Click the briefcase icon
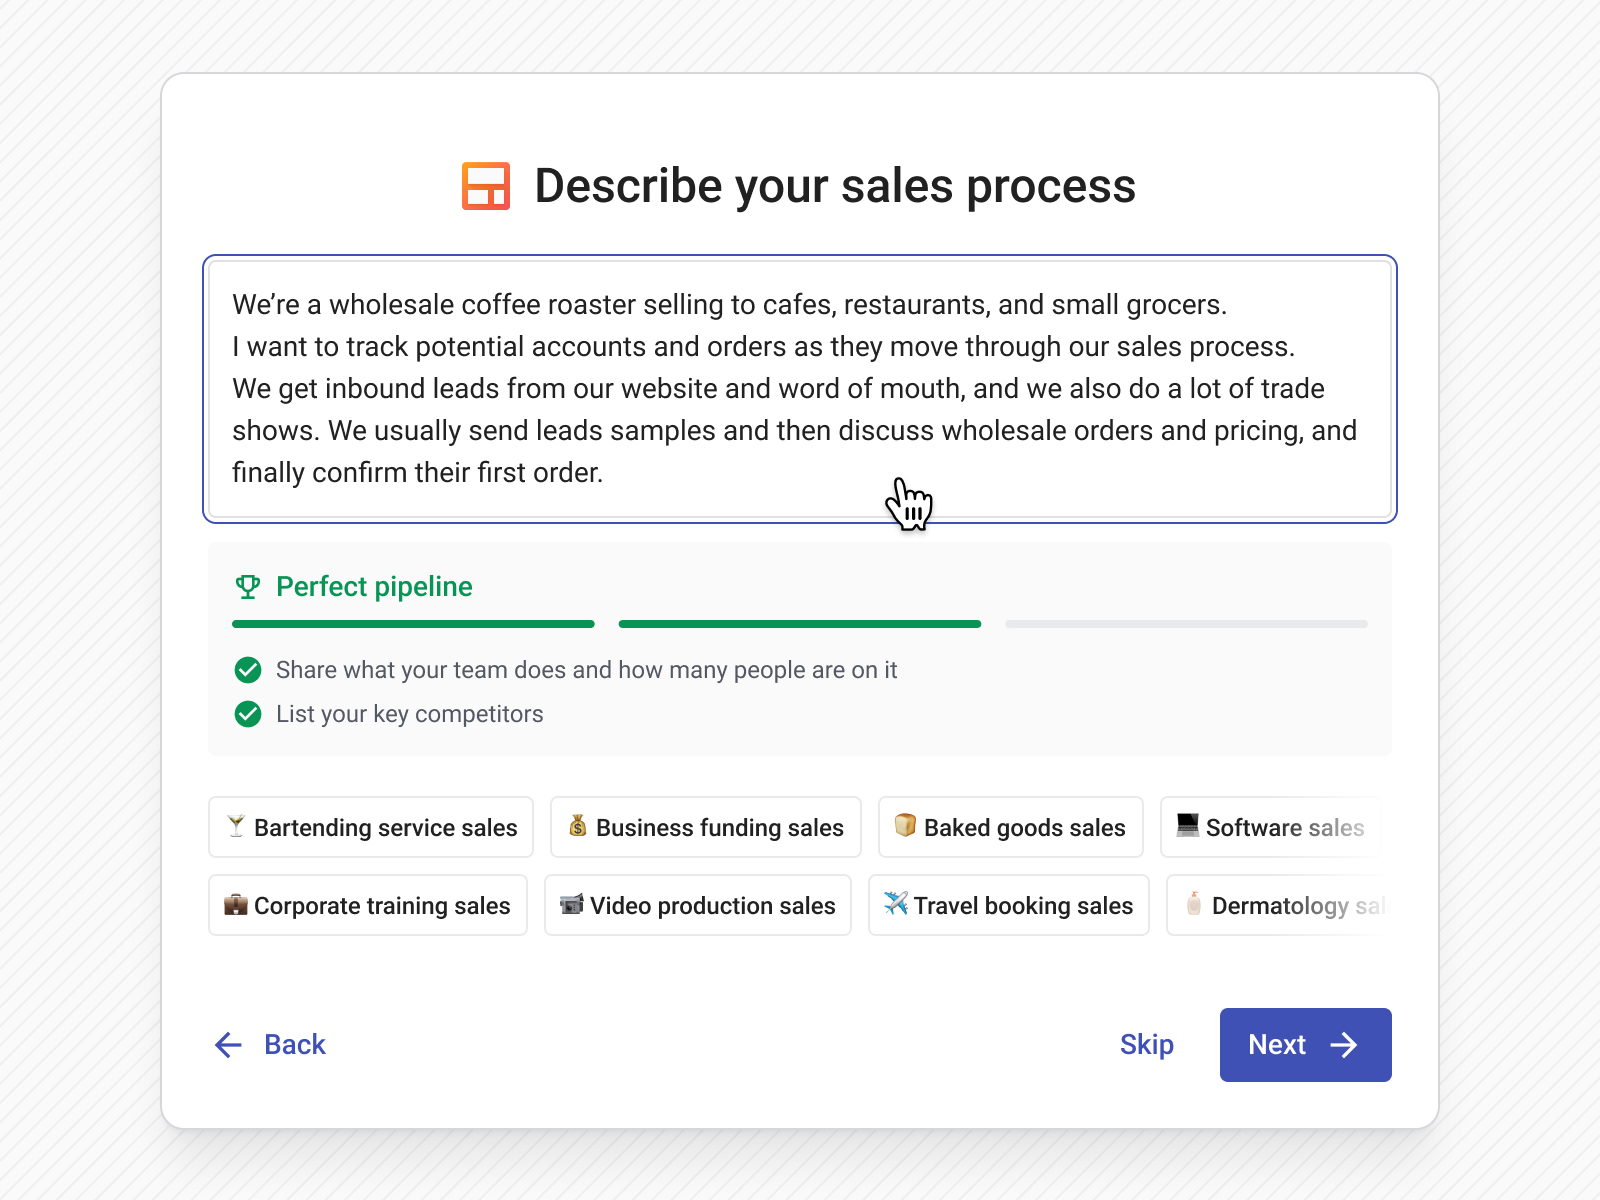The width and height of the screenshot is (1600, 1200). pos(236,905)
